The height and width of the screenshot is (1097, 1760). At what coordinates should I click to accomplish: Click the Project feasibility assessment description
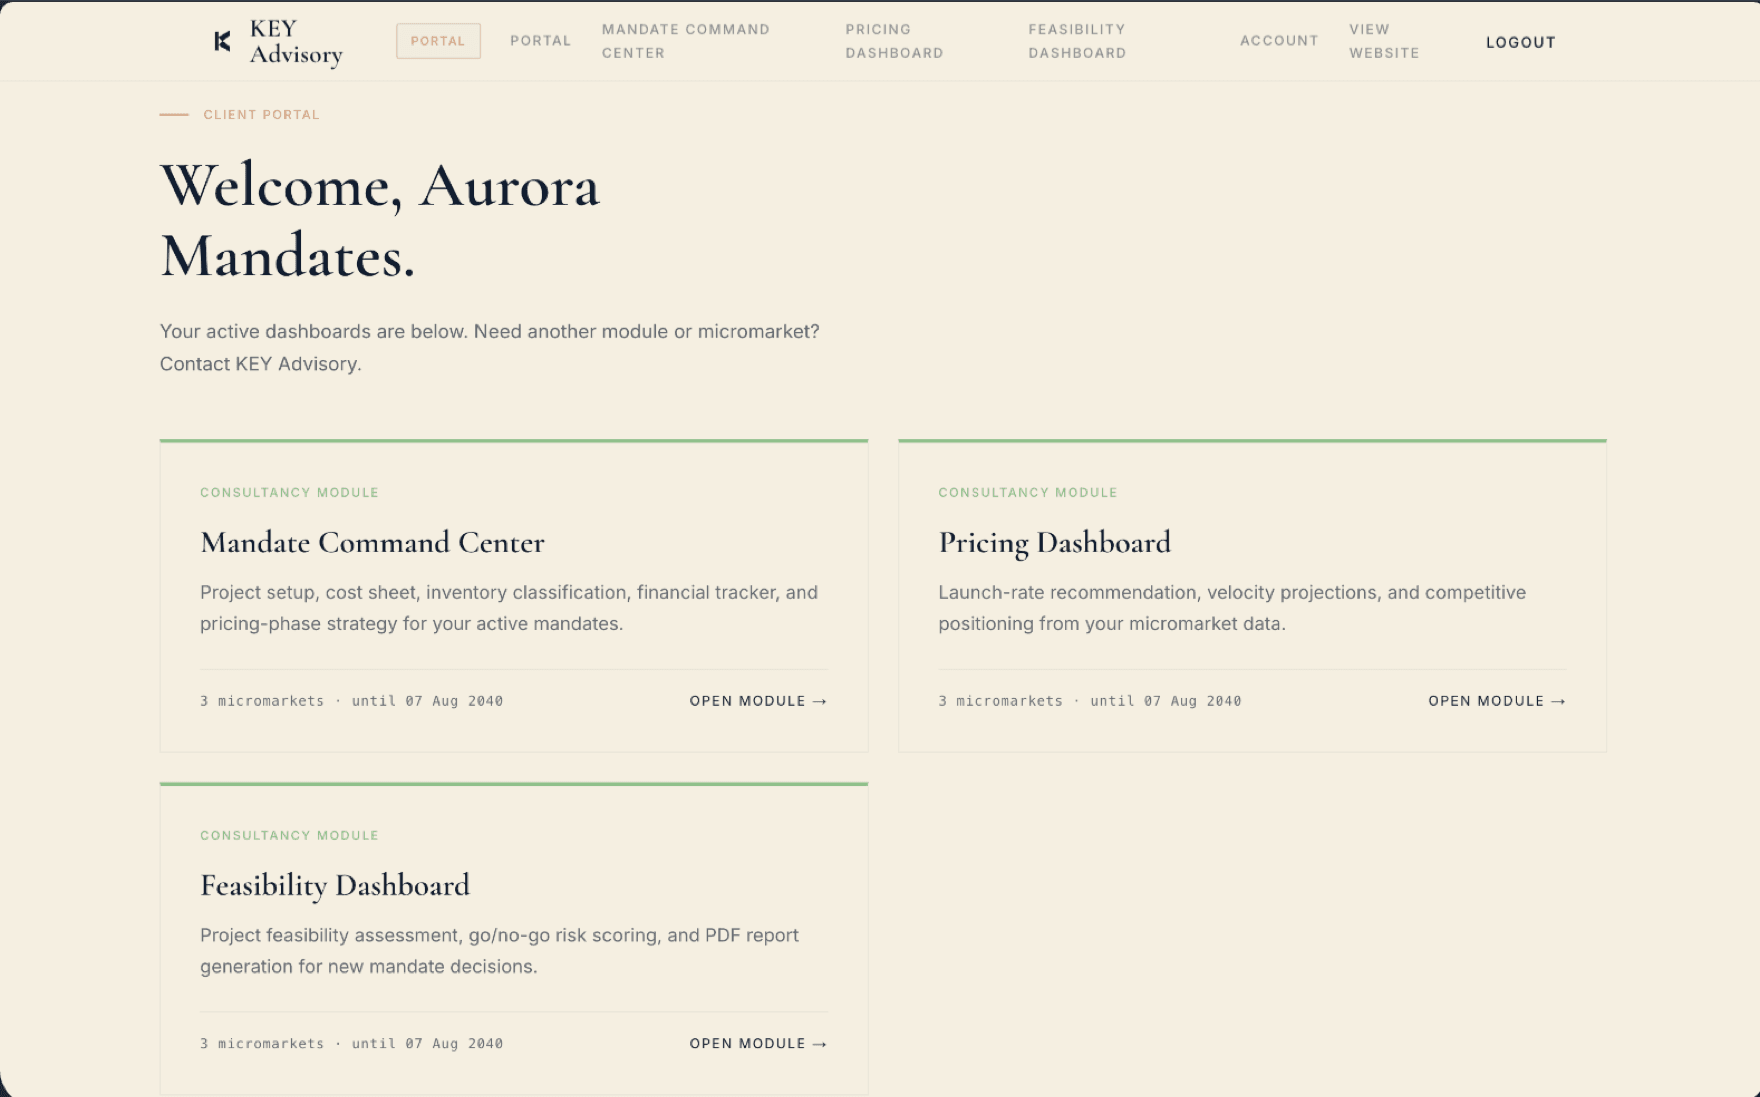point(499,951)
